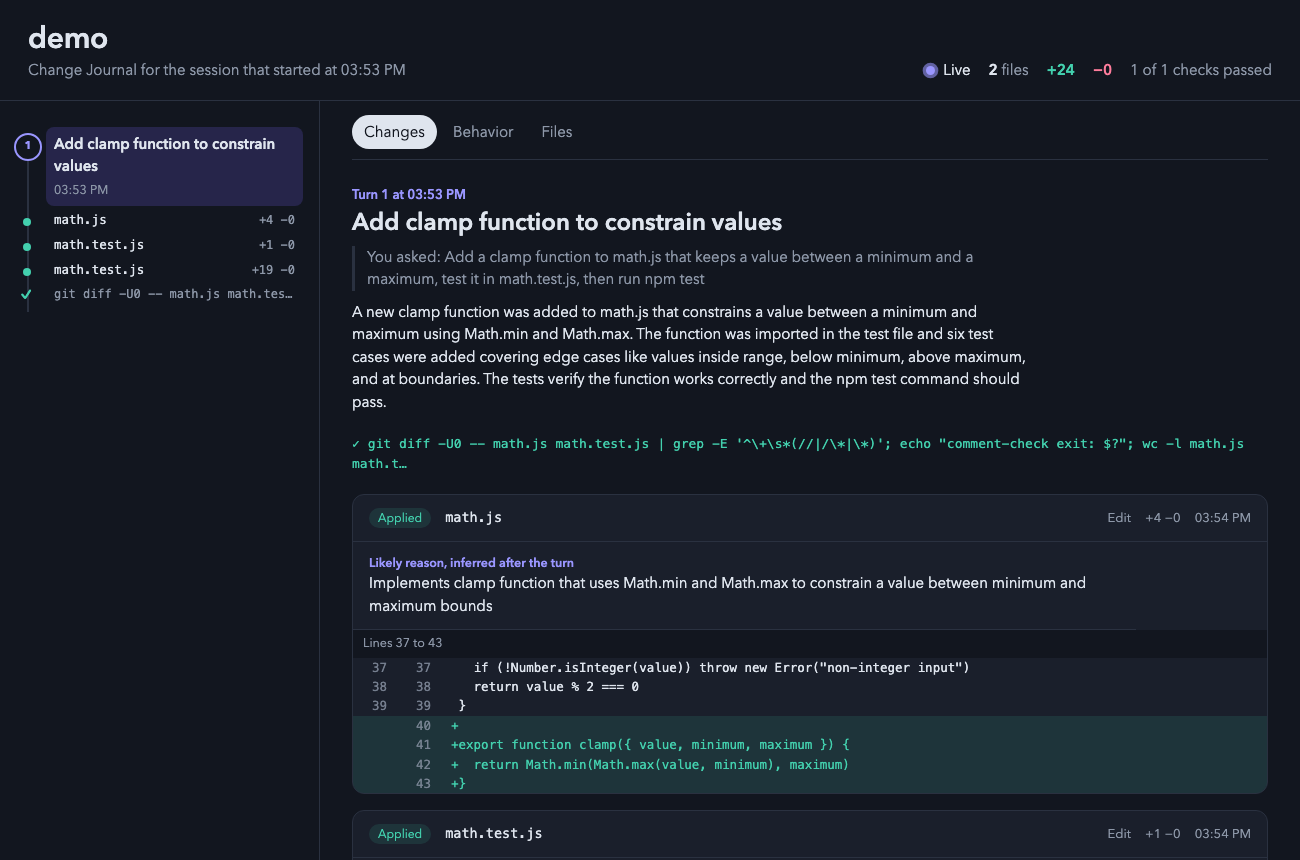Switch to the Files tab
1300x860 pixels.
coord(557,132)
